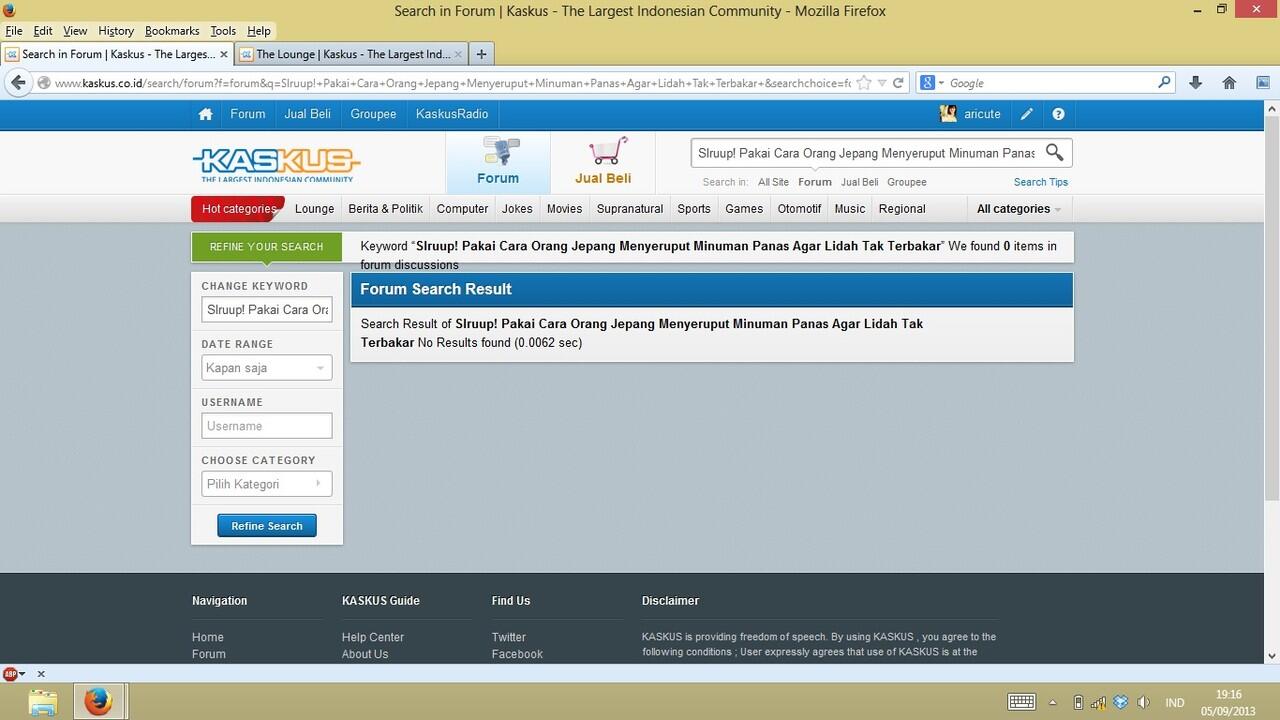This screenshot has height=720, width=1280.
Task: Open the Firefox downloads arrow icon
Action: tap(1195, 83)
